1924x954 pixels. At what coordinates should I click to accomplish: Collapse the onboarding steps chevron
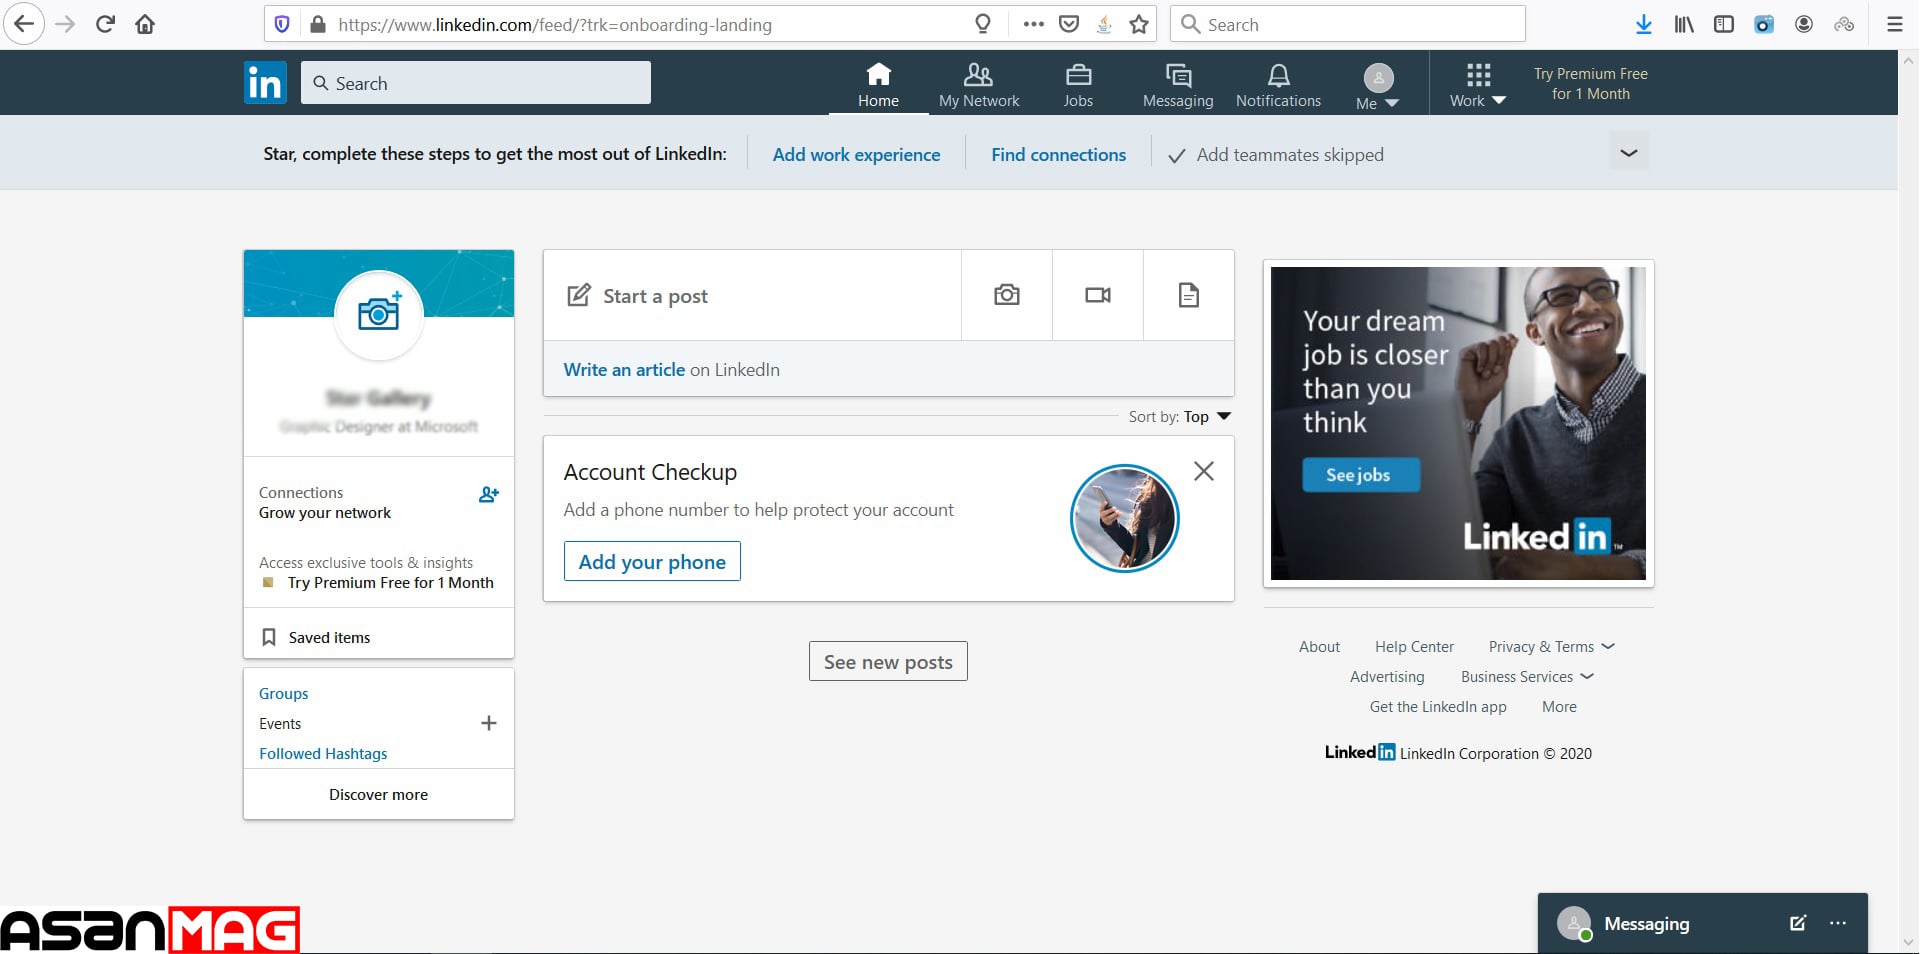click(x=1629, y=153)
